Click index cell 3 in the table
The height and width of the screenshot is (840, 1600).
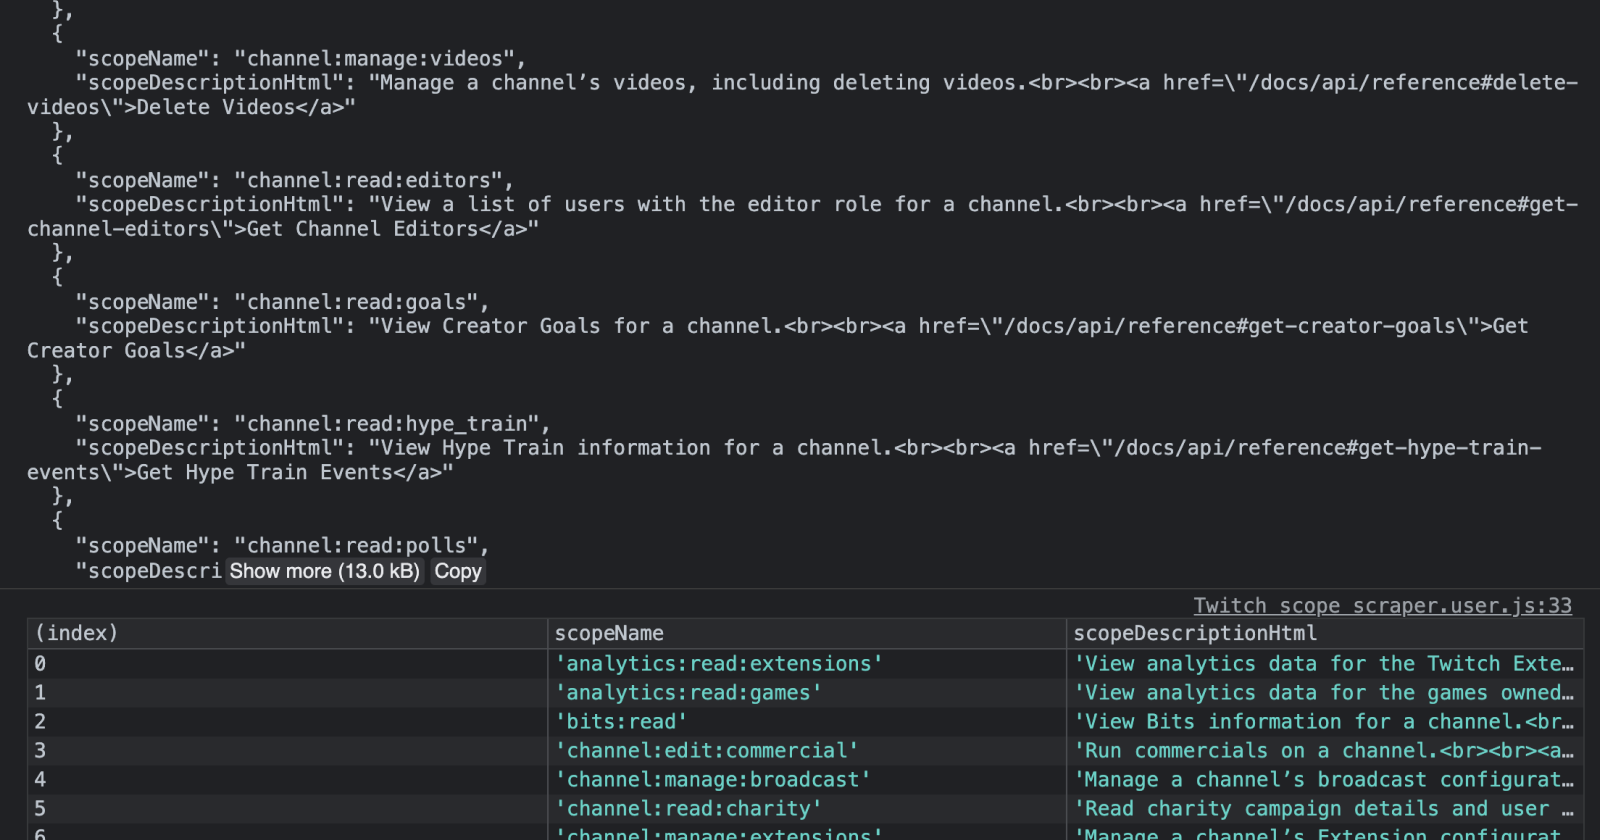287,750
